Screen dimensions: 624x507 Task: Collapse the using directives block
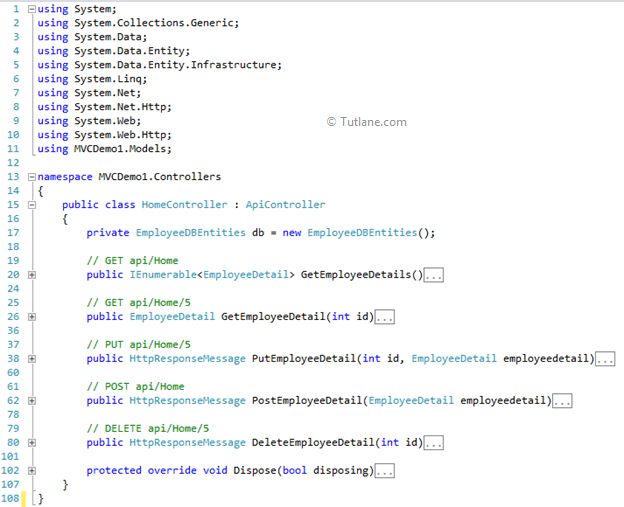click(32, 9)
